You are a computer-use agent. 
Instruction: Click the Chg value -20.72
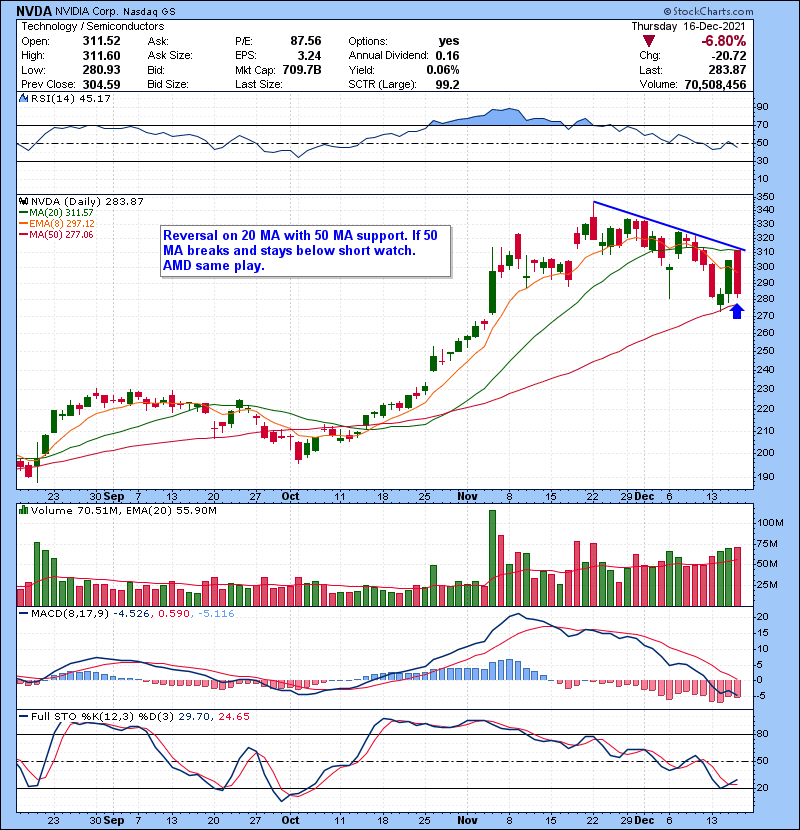729,56
